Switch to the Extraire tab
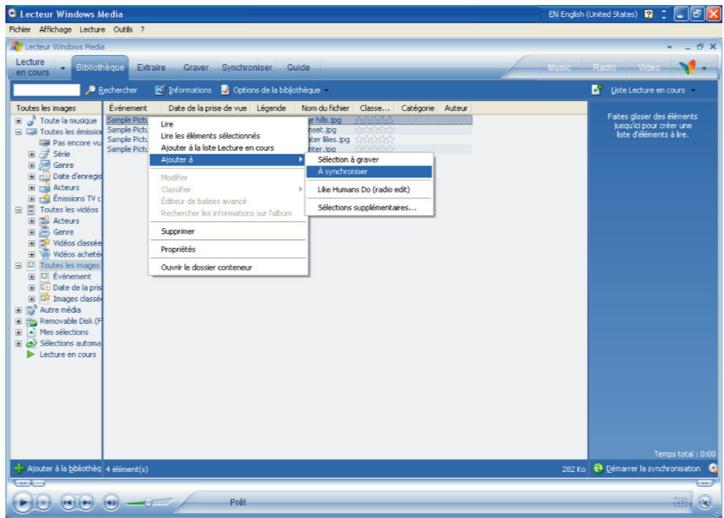 (x=151, y=67)
